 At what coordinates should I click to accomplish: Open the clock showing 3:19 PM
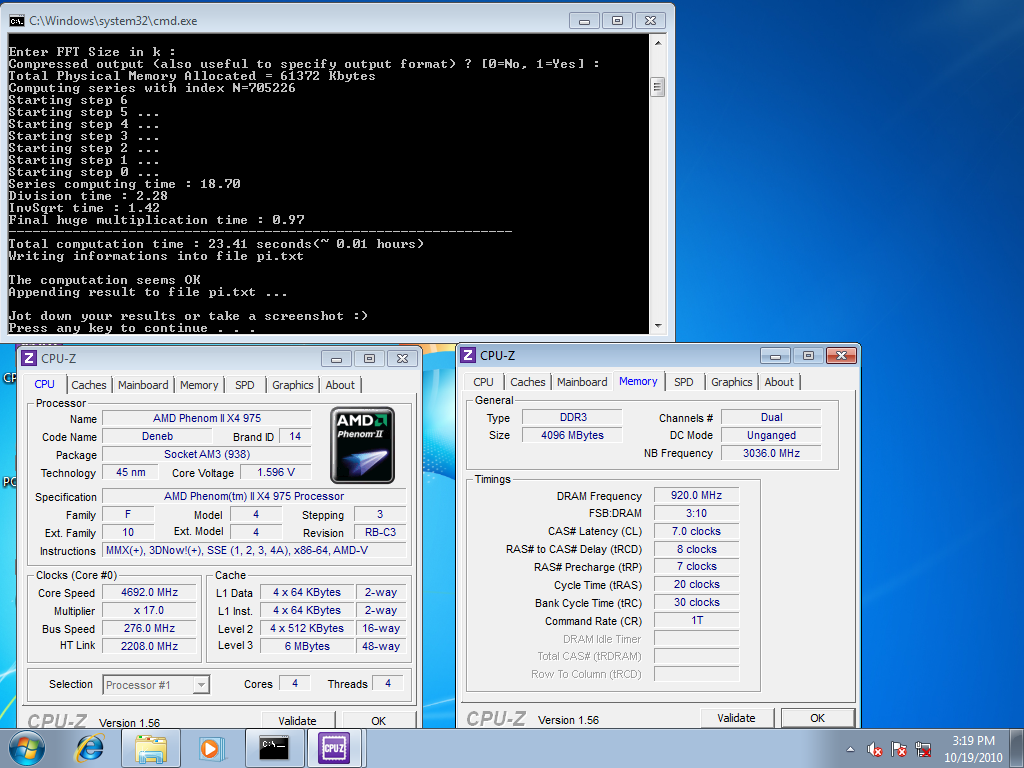[x=973, y=749]
